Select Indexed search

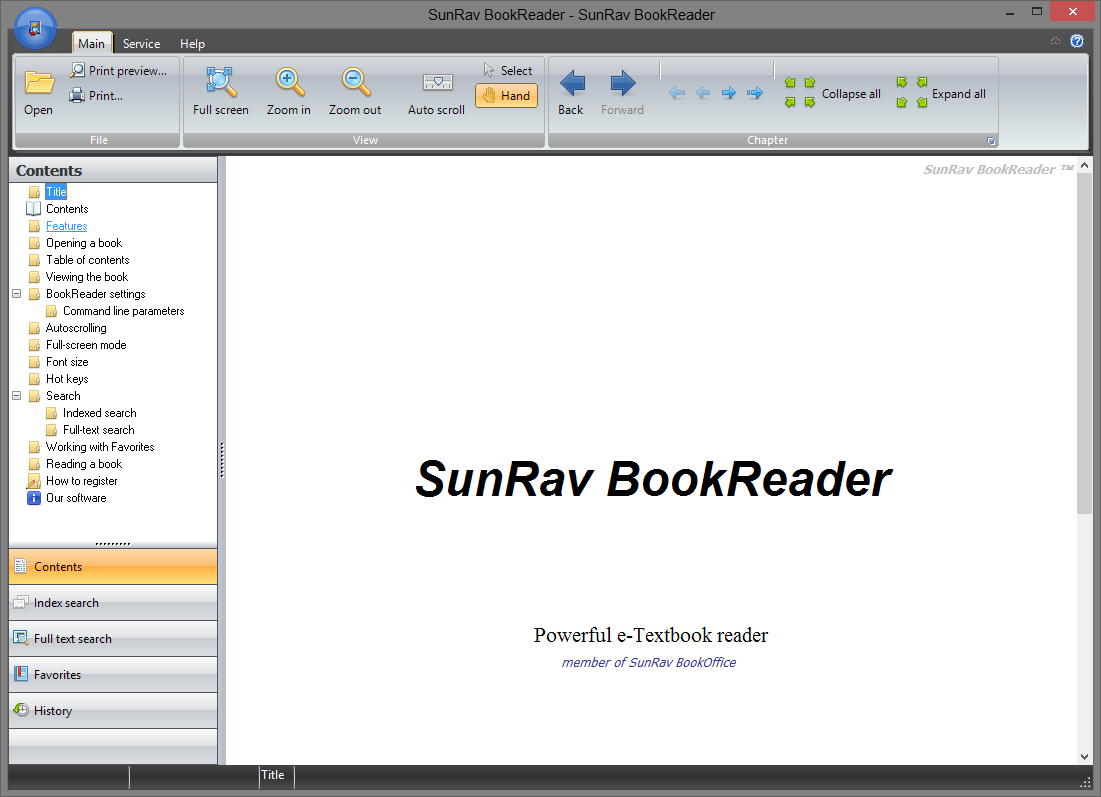100,413
